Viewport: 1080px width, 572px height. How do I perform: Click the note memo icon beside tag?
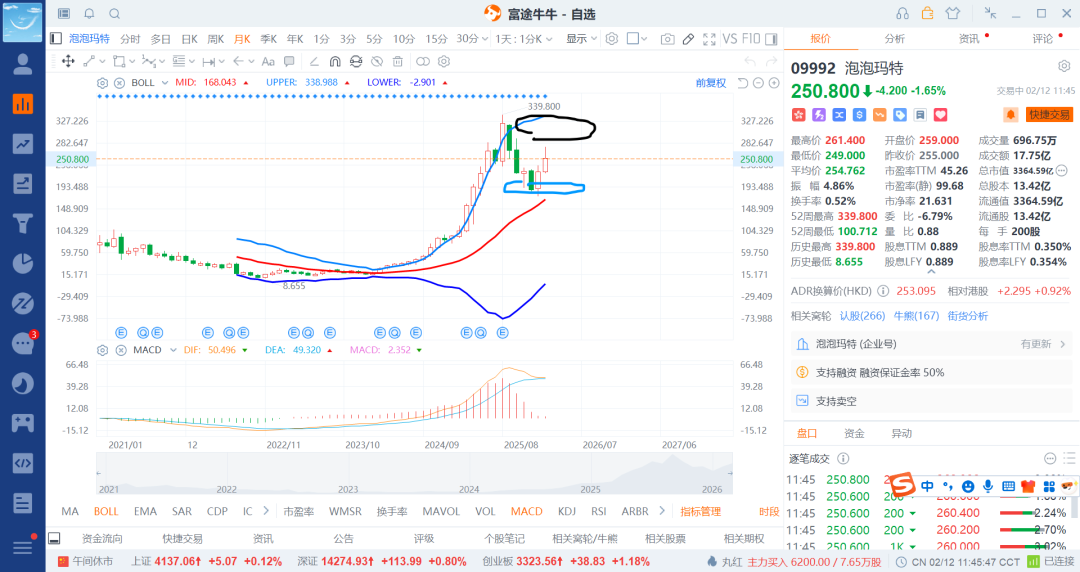click(x=920, y=115)
